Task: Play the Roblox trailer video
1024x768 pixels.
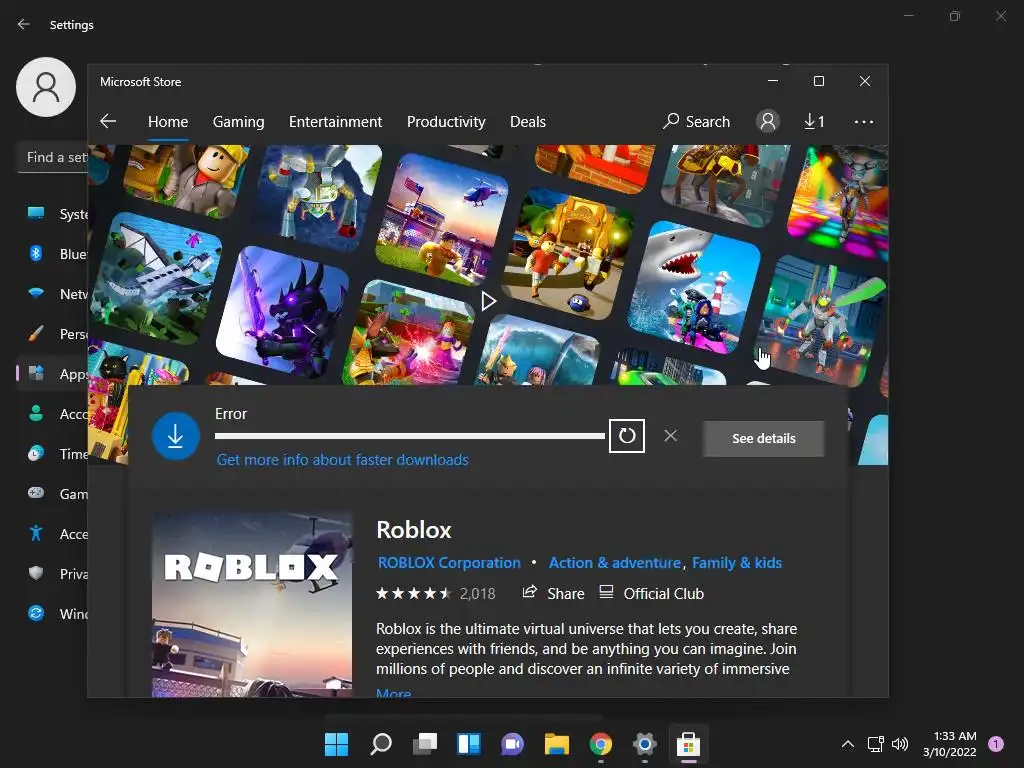Action: pos(488,301)
